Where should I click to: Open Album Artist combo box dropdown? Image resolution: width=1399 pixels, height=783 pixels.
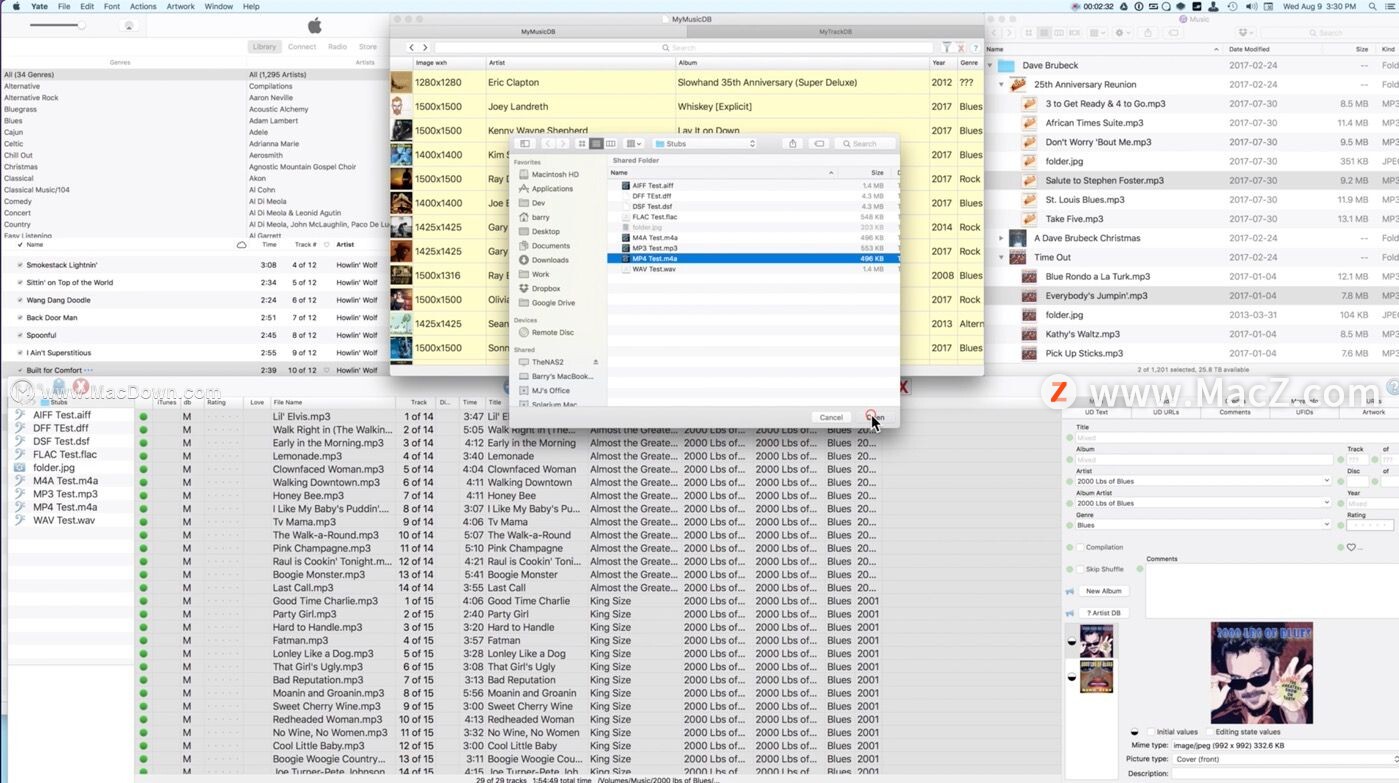[x=1327, y=503]
